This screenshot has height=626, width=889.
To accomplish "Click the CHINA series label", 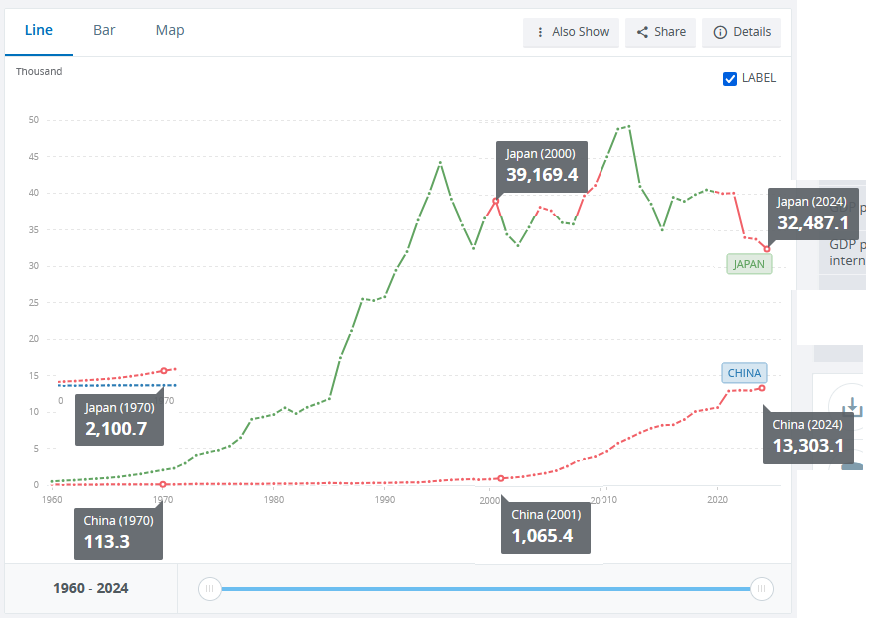I will click(744, 373).
